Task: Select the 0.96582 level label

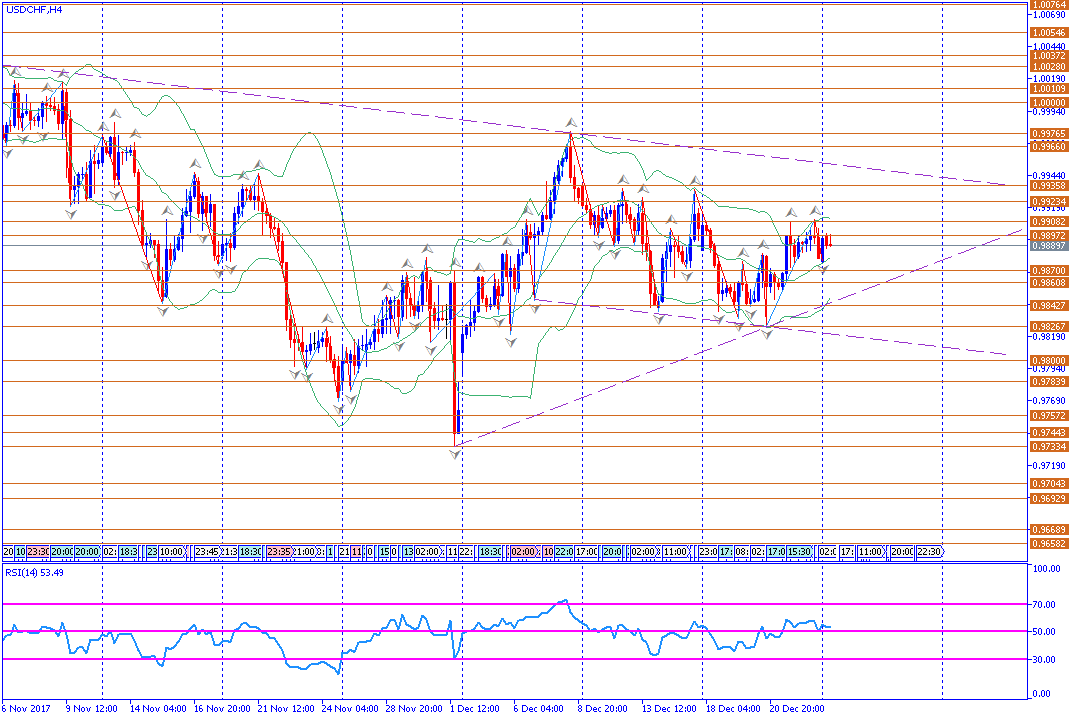Action: click(1049, 544)
